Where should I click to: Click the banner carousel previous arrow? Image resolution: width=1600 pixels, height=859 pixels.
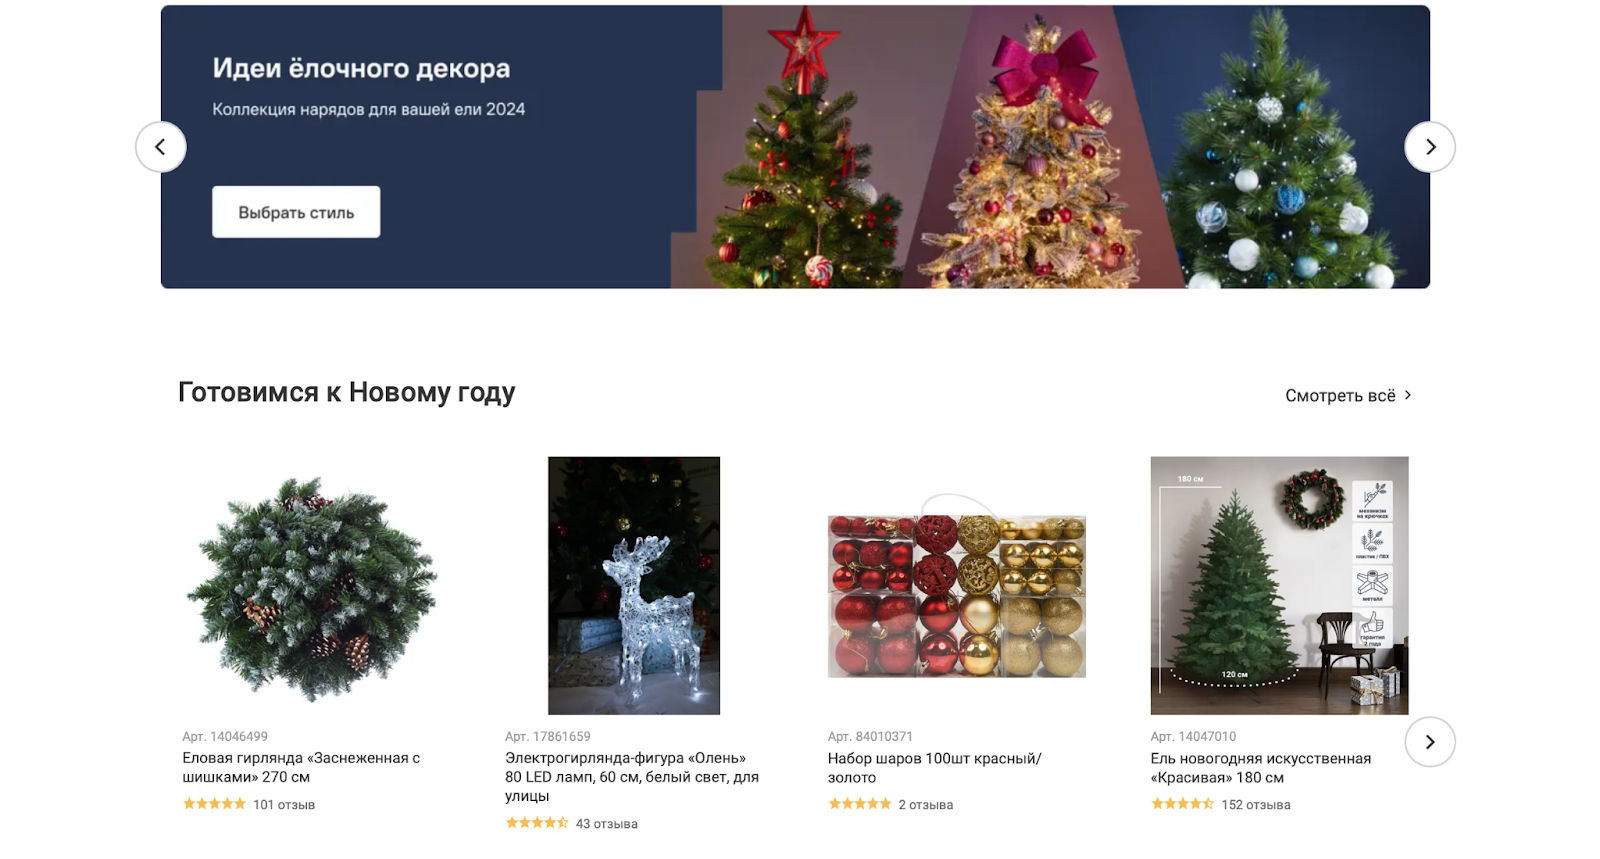[161, 147]
